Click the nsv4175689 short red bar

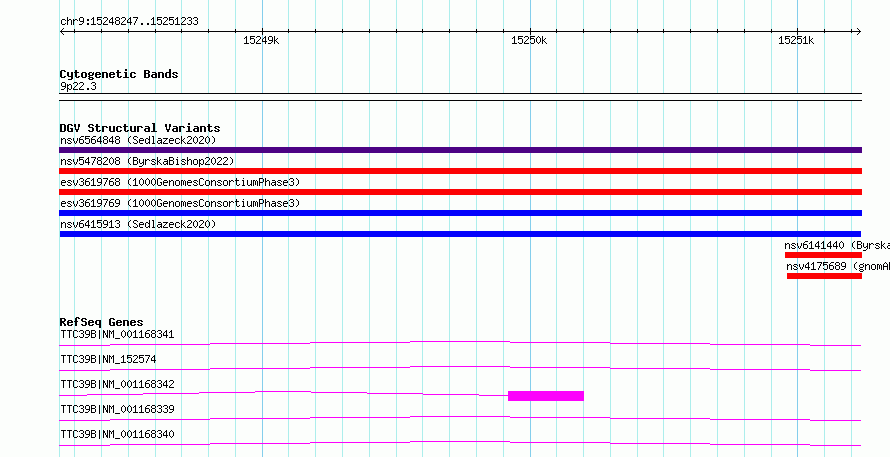(824, 276)
